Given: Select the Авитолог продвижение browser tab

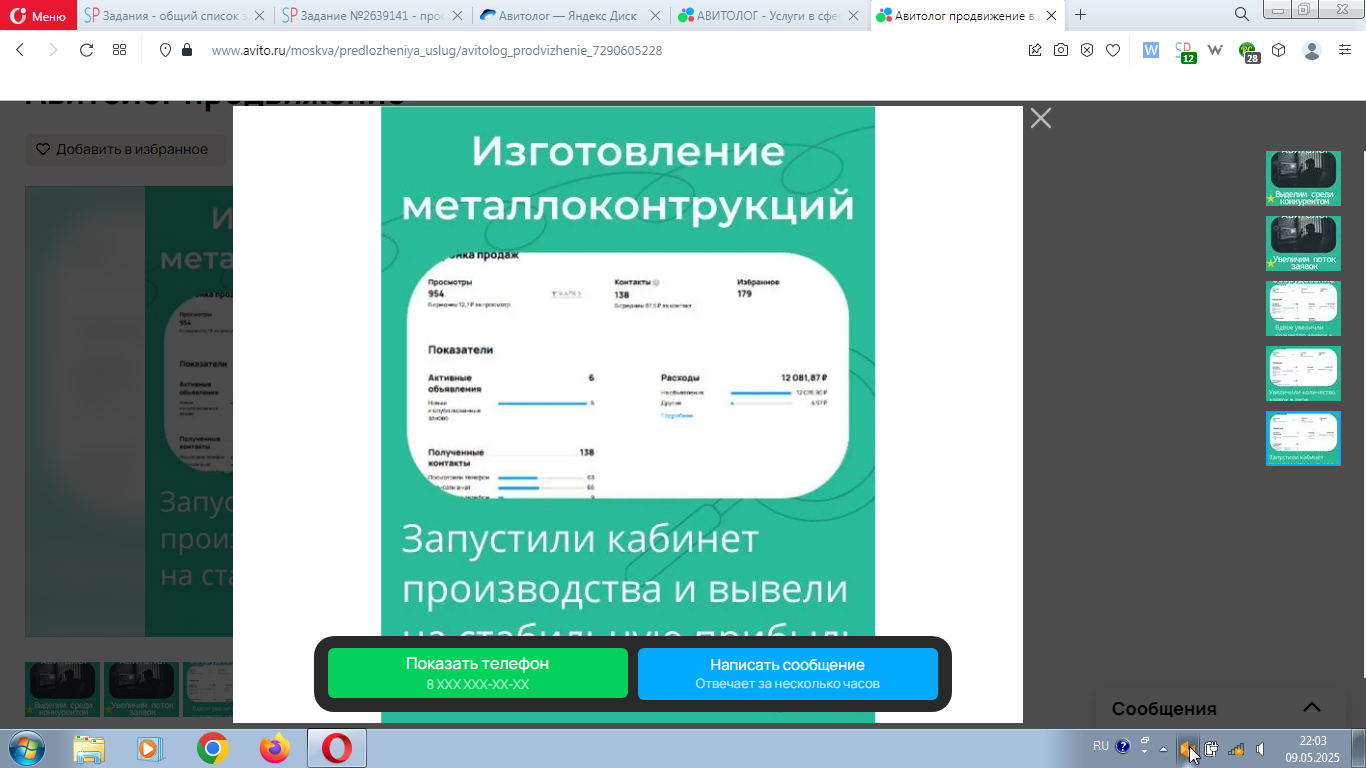Looking at the screenshot, I should point(967,15).
